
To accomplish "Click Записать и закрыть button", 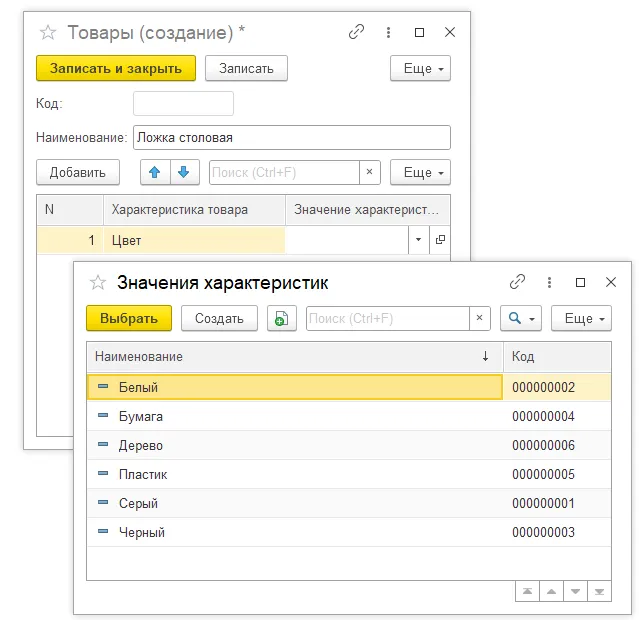I will tap(116, 68).
